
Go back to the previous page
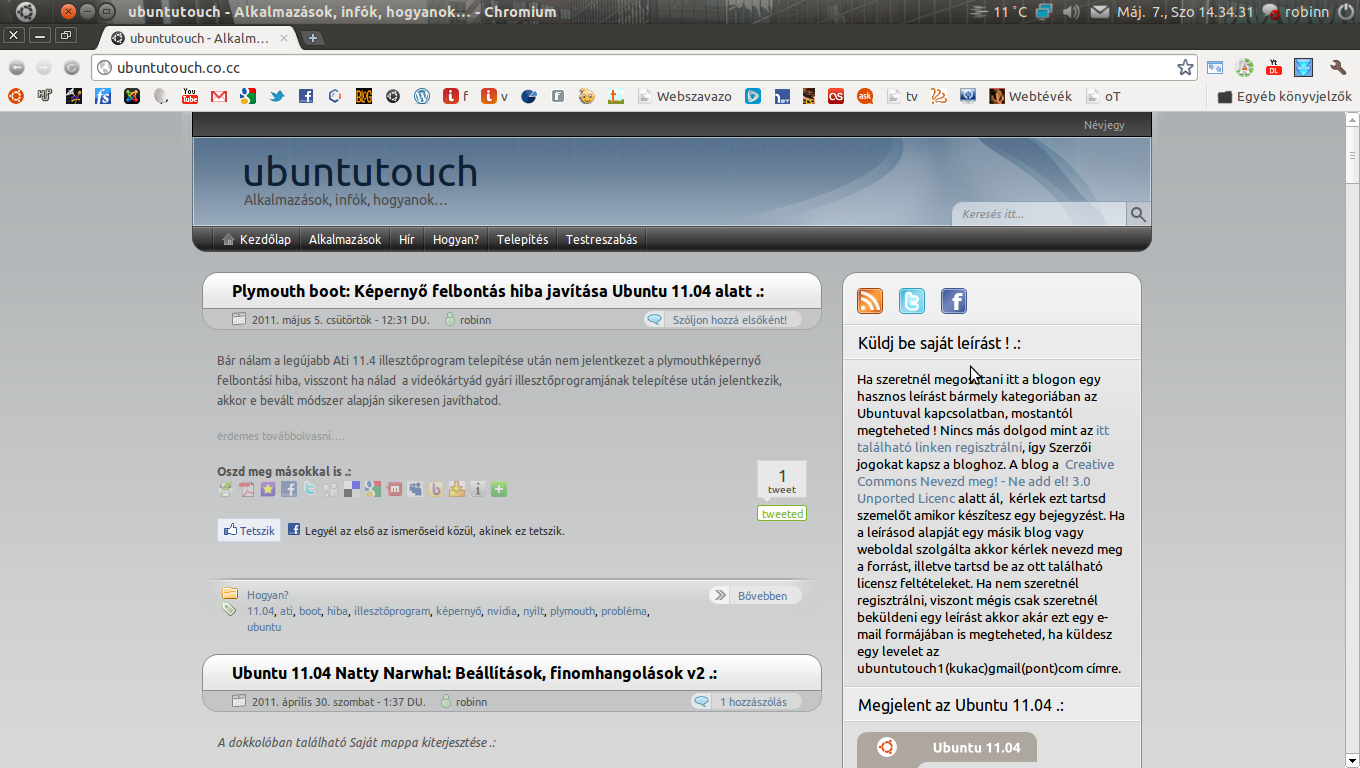point(17,68)
